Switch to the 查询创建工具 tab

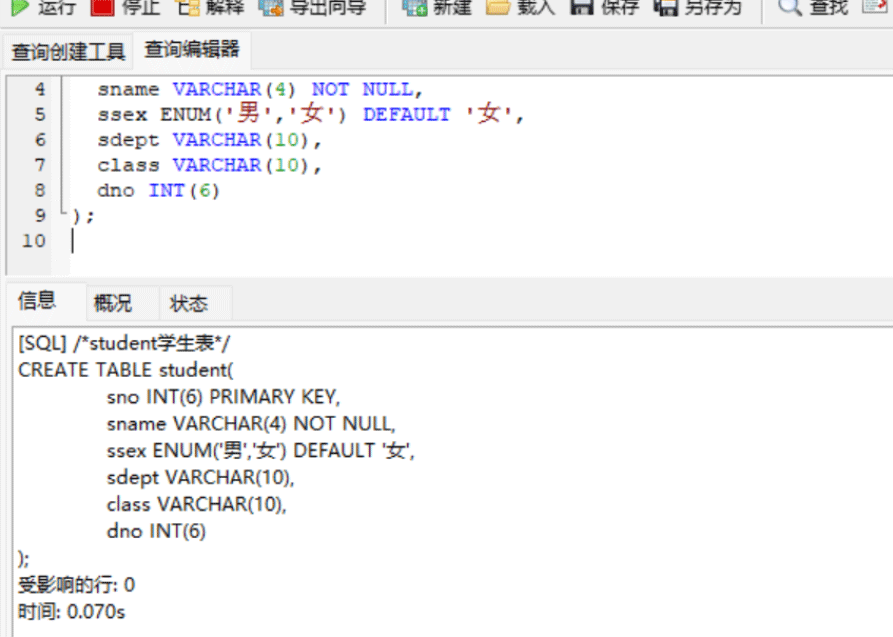pos(68,51)
